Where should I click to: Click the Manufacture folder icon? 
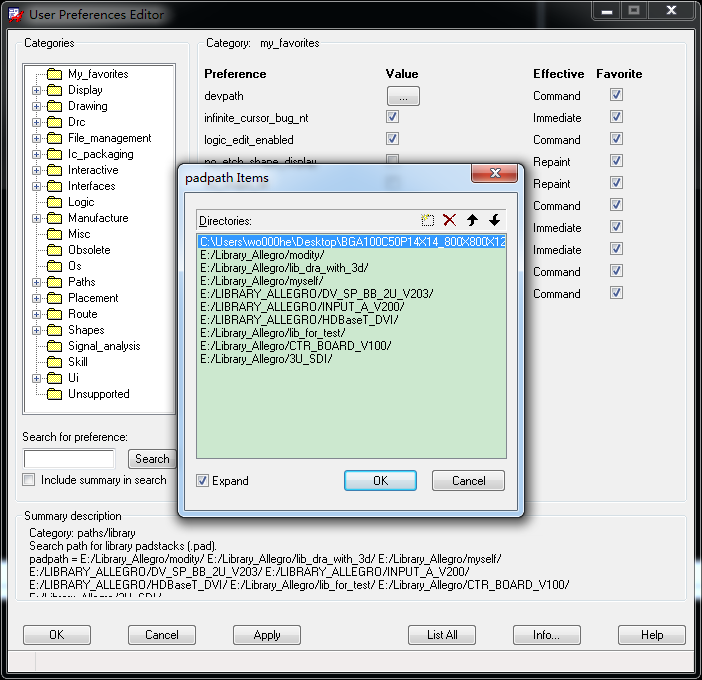(55, 218)
